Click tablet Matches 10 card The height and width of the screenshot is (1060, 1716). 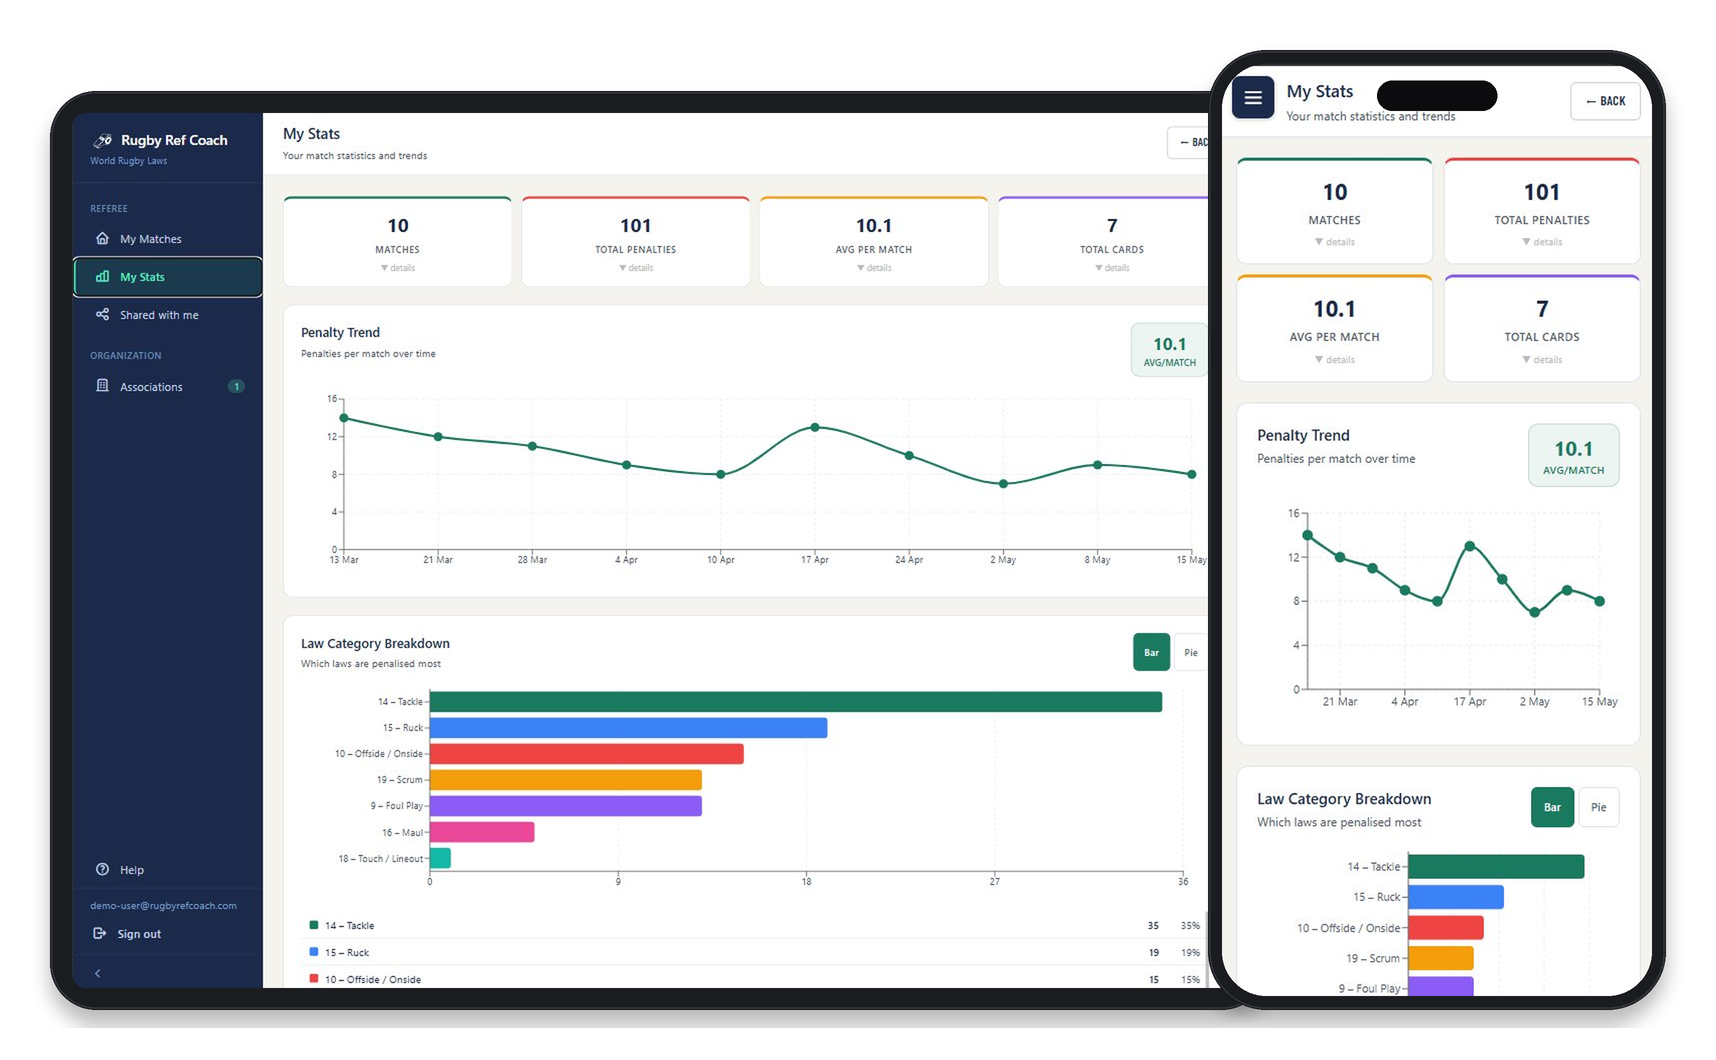[398, 241]
